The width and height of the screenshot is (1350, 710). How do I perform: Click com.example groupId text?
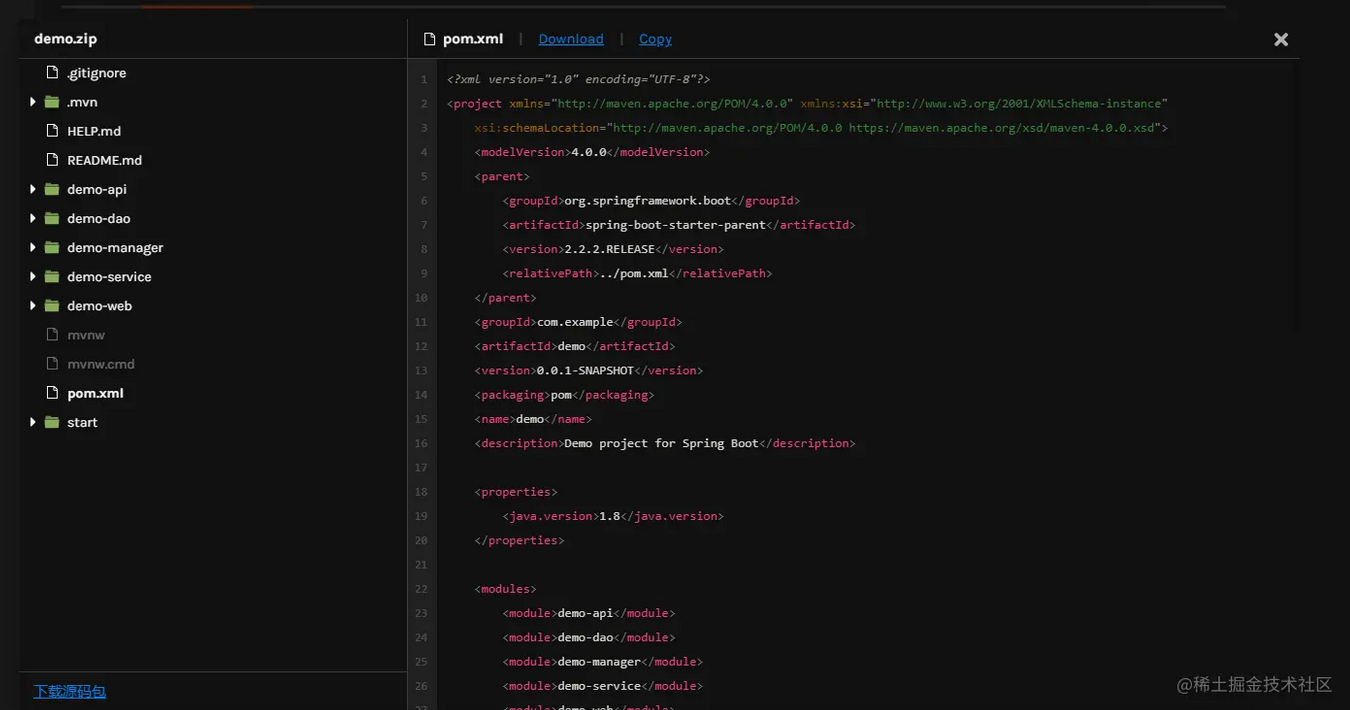point(574,322)
